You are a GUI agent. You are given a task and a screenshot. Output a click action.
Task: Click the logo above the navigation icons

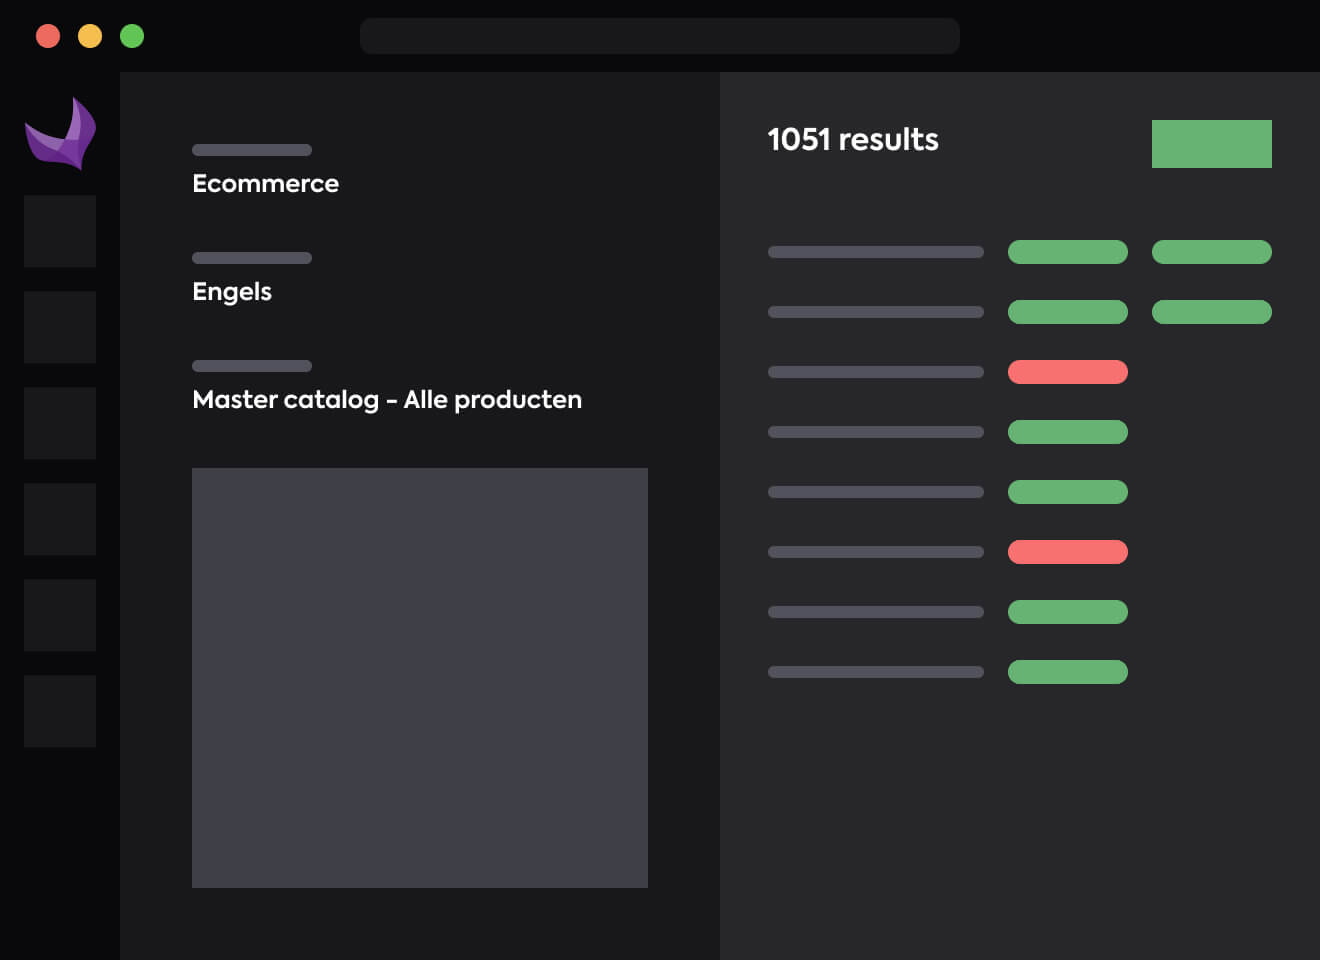click(59, 133)
